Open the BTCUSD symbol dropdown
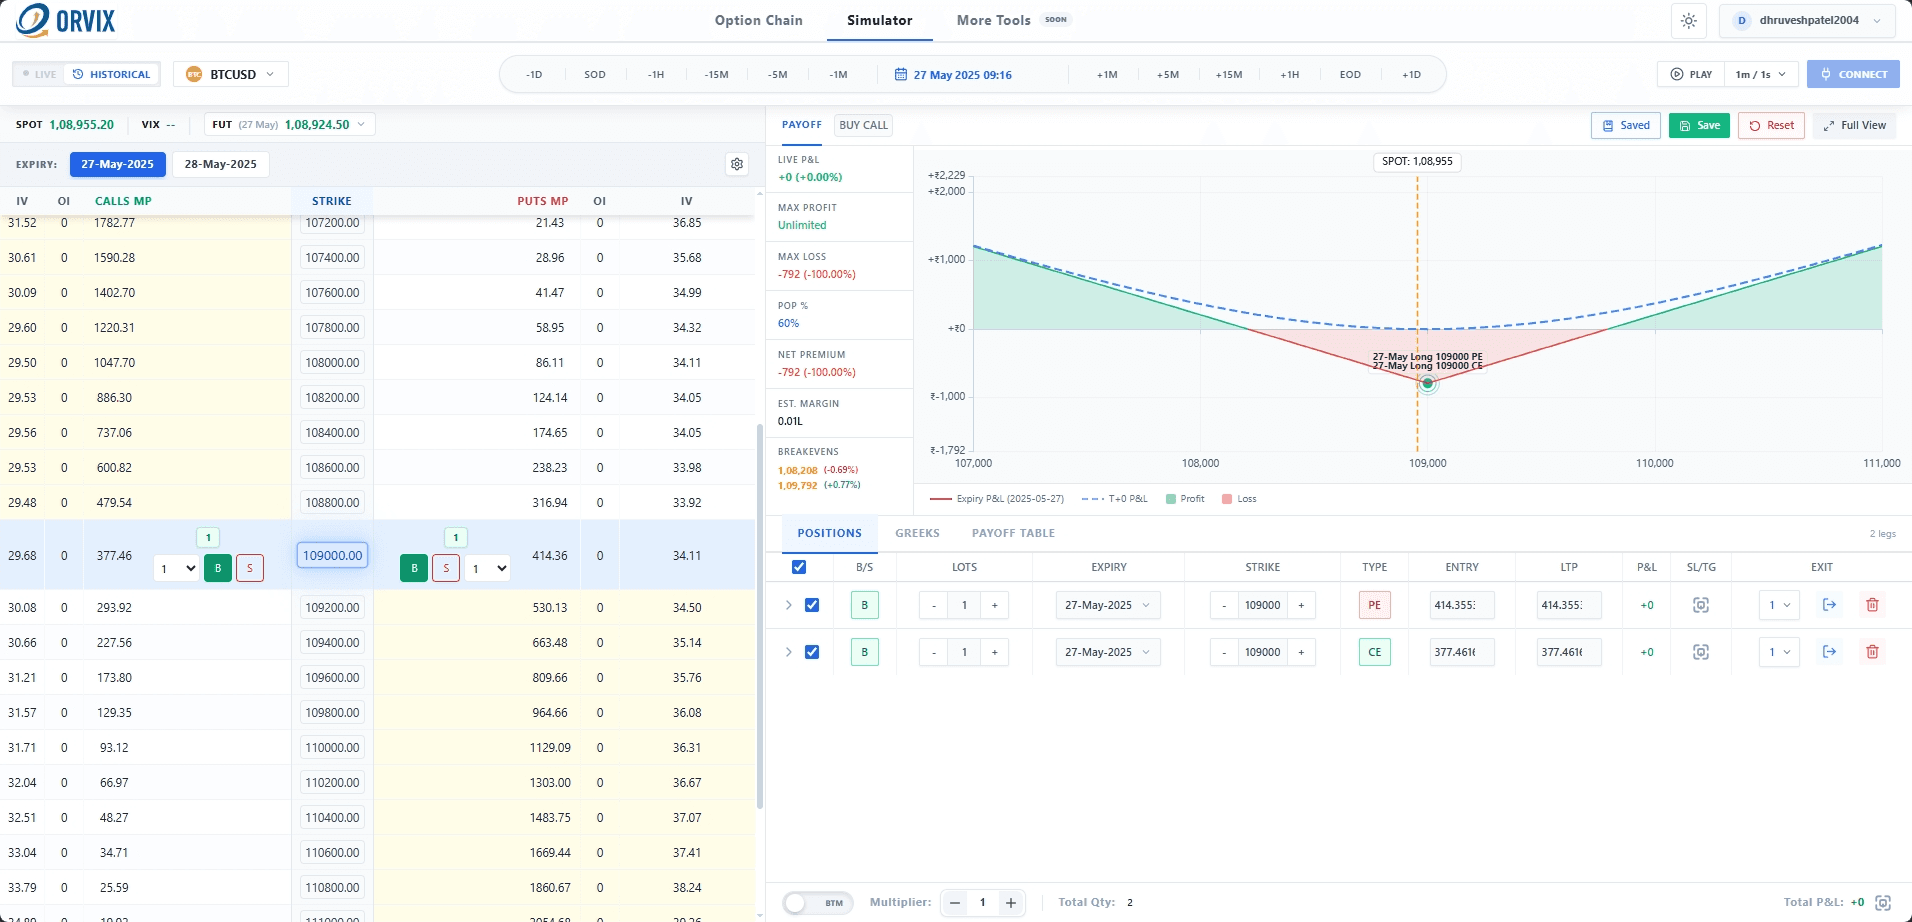Screen dimensions: 1912x922 coord(231,75)
